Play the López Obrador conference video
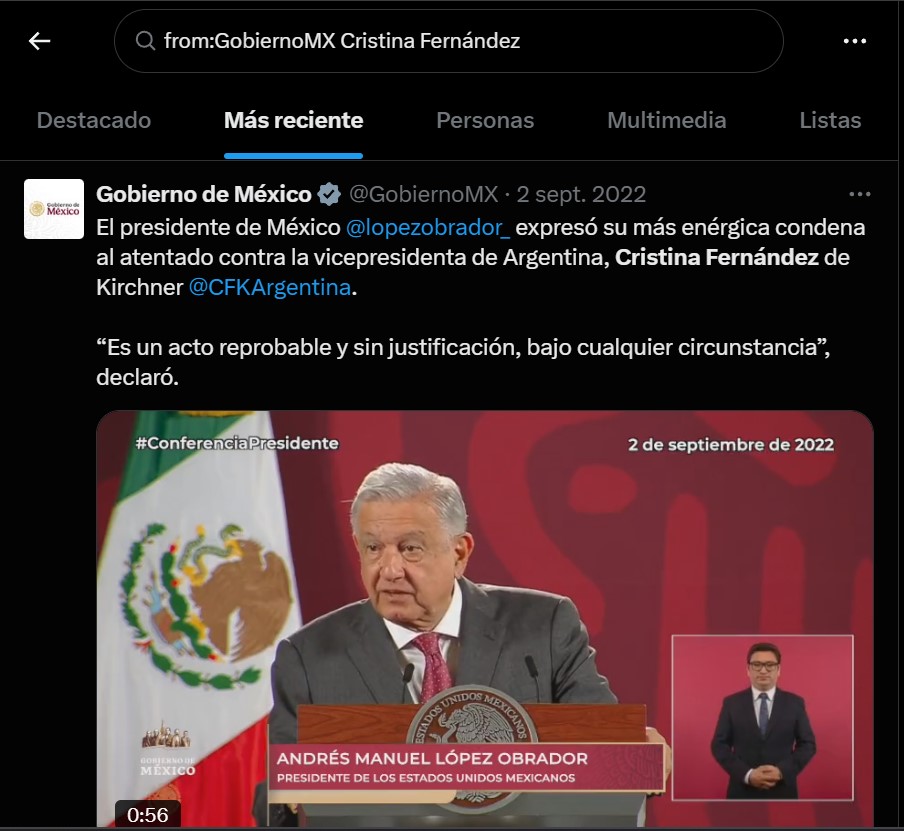Screen dimensions: 904x831 (x=485, y=618)
